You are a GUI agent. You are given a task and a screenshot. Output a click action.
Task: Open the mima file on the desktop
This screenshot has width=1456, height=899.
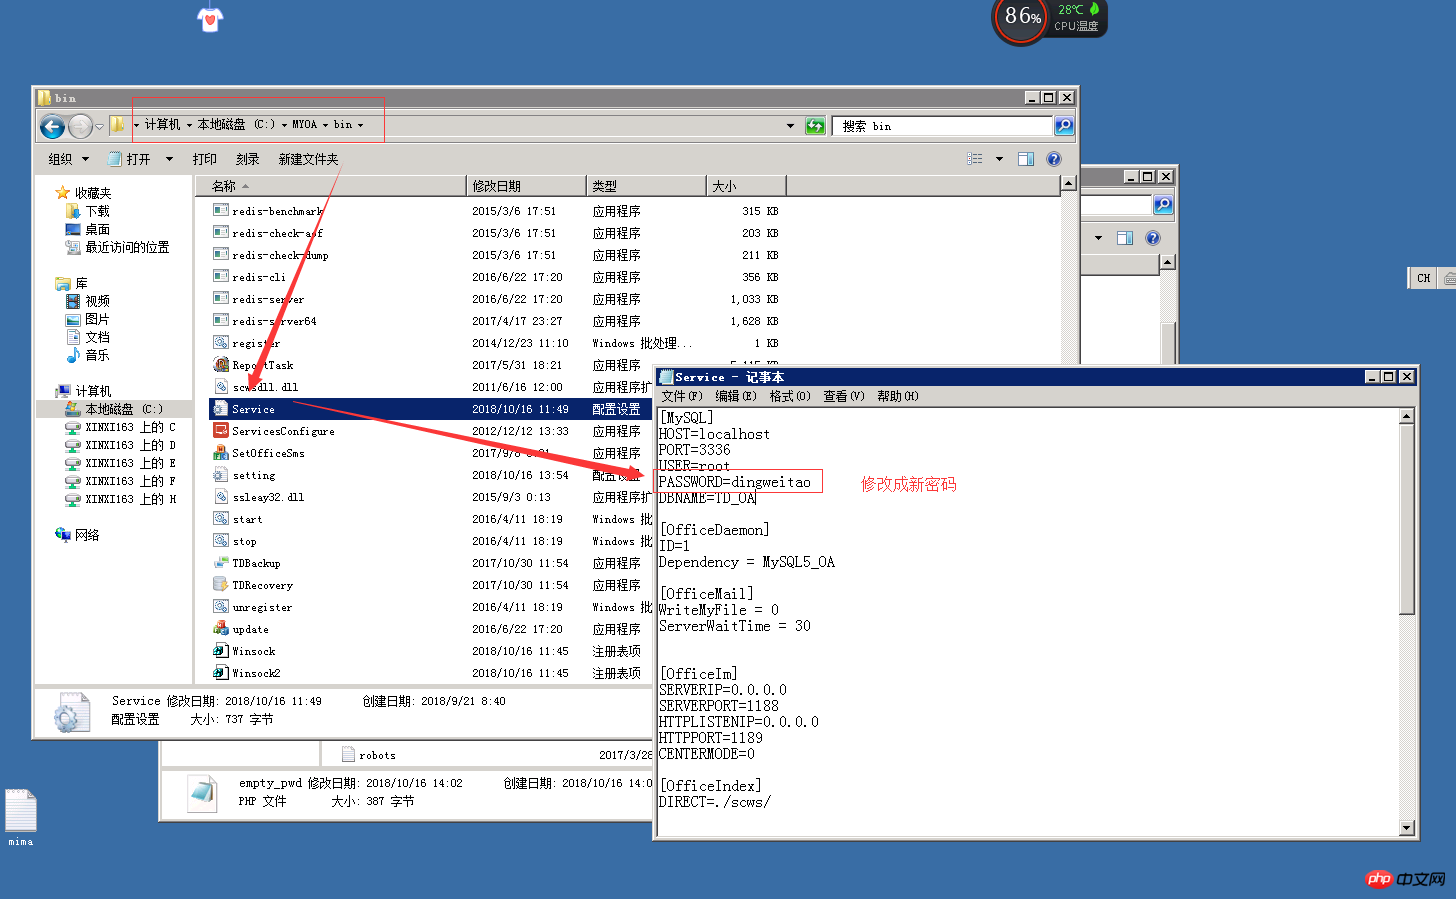coord(20,812)
